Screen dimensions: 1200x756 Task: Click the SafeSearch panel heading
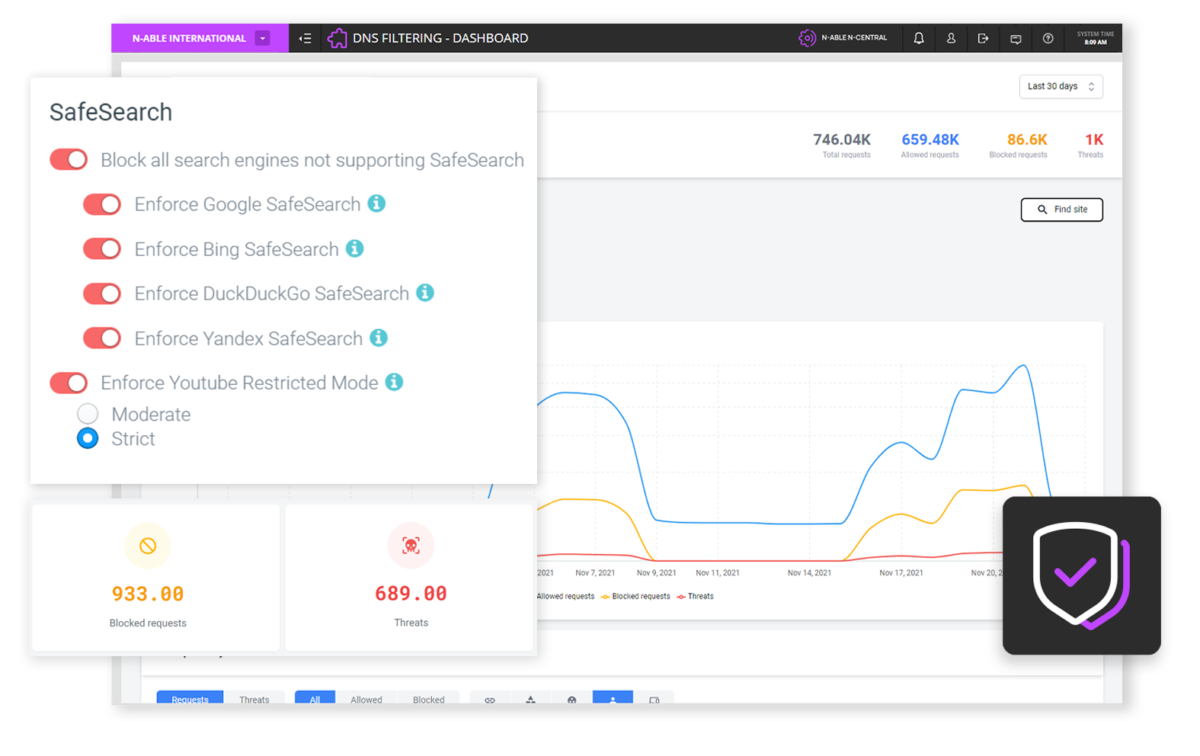111,112
